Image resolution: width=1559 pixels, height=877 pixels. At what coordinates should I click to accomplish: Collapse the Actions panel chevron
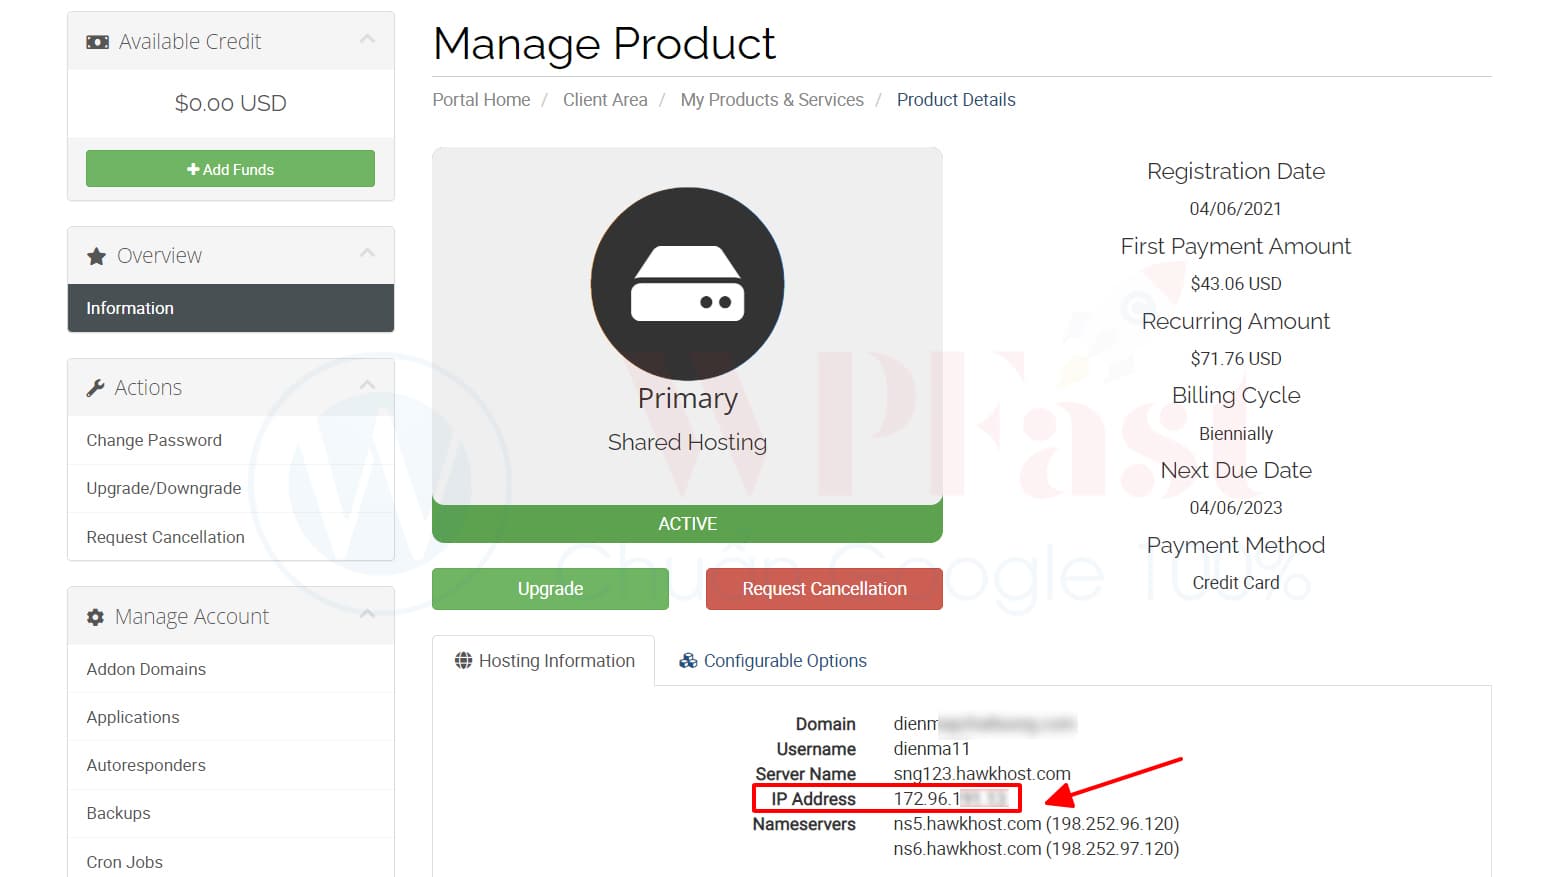pos(367,385)
